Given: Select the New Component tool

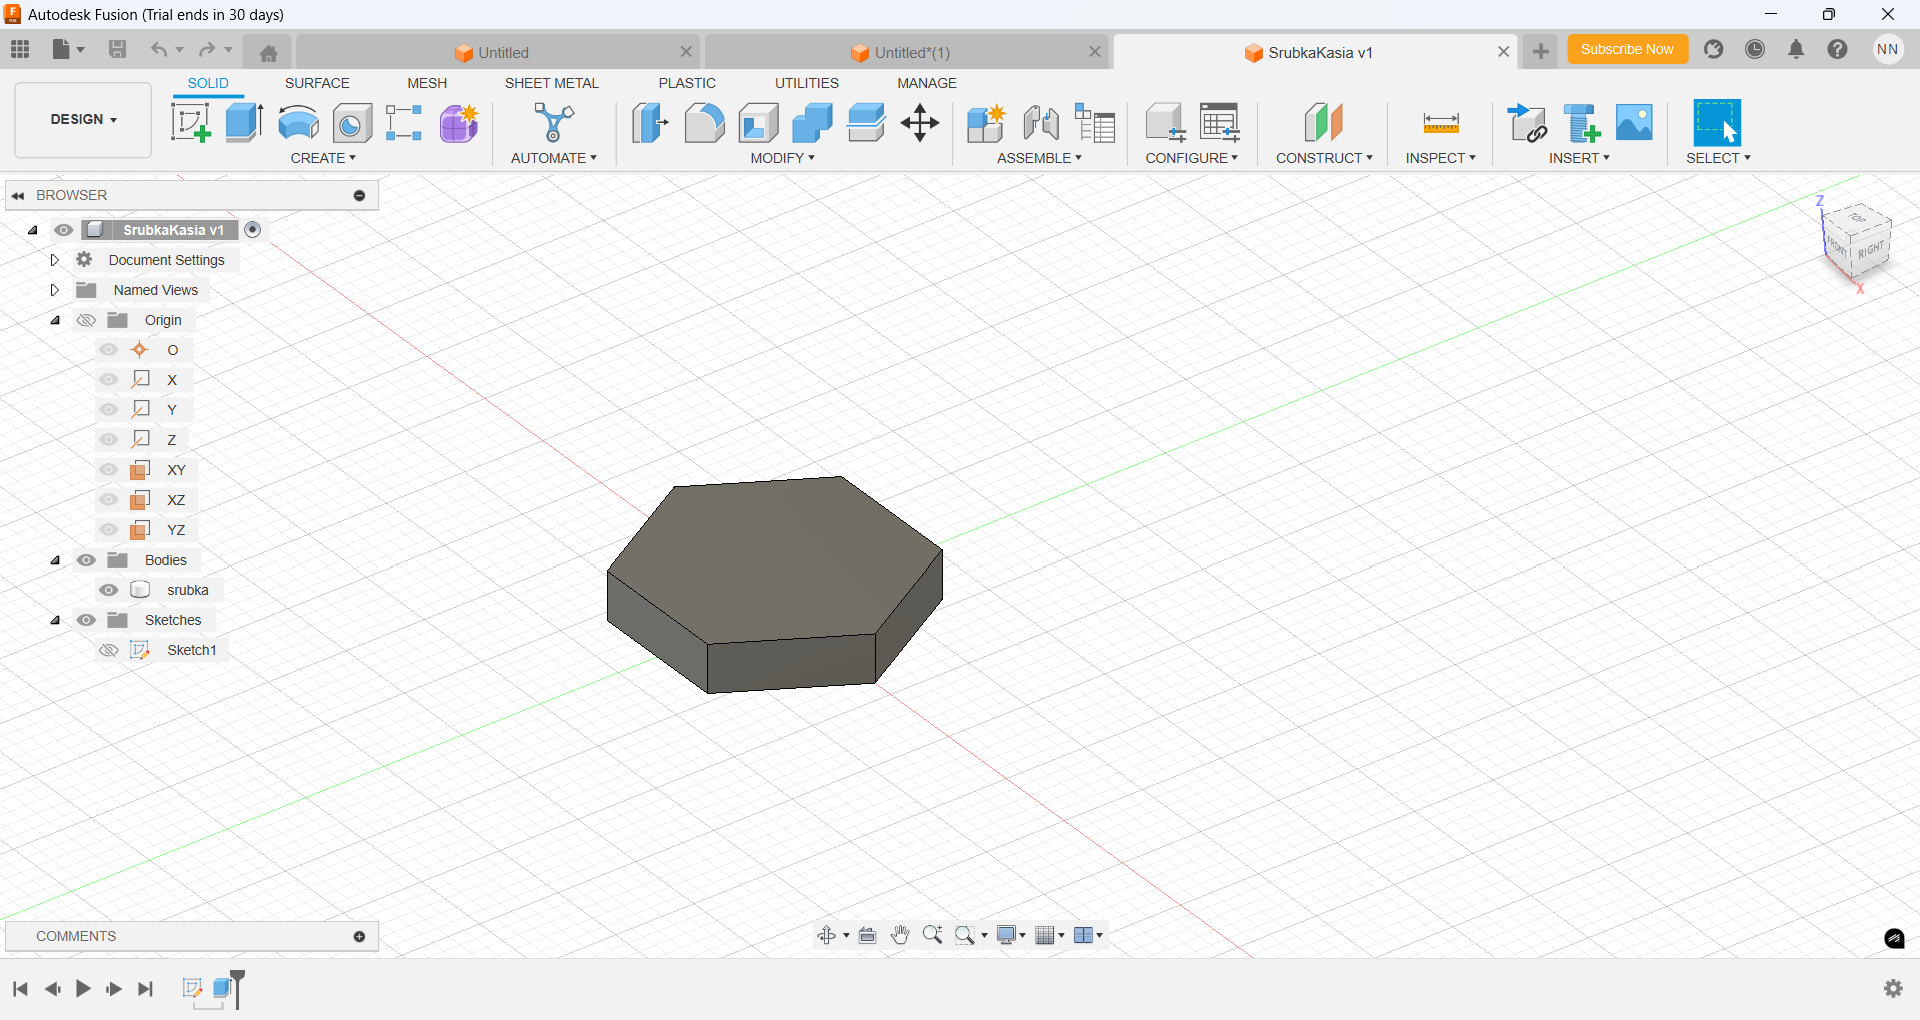Looking at the screenshot, I should 986,123.
